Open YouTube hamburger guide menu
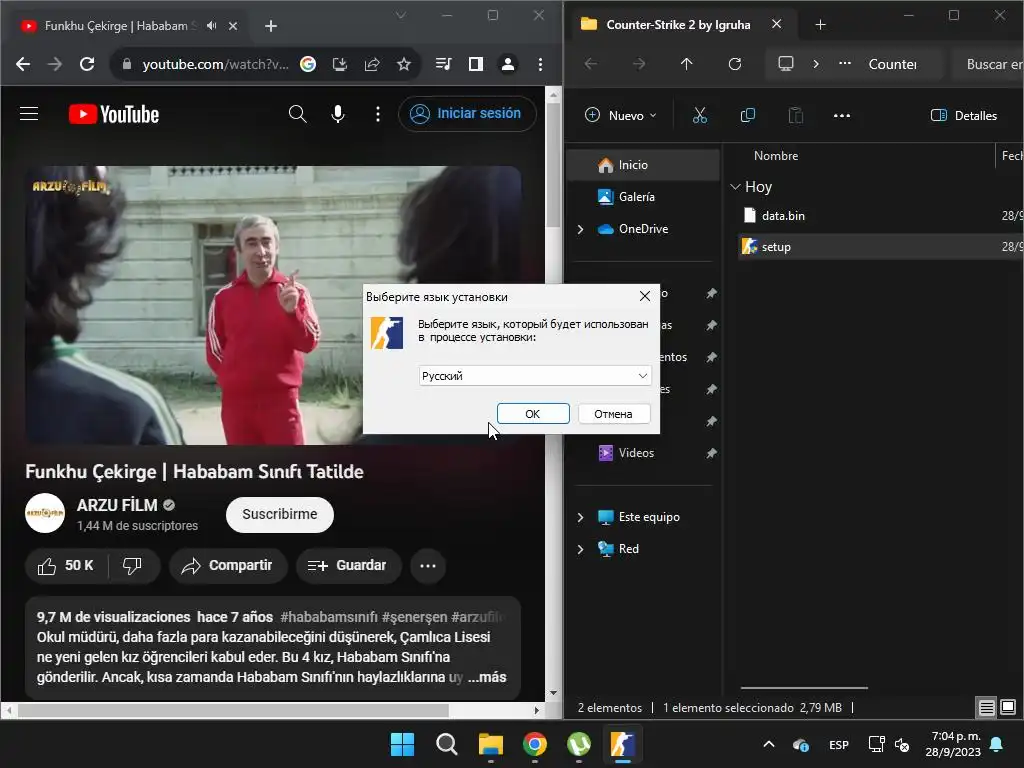This screenshot has height=768, width=1024. 29,114
